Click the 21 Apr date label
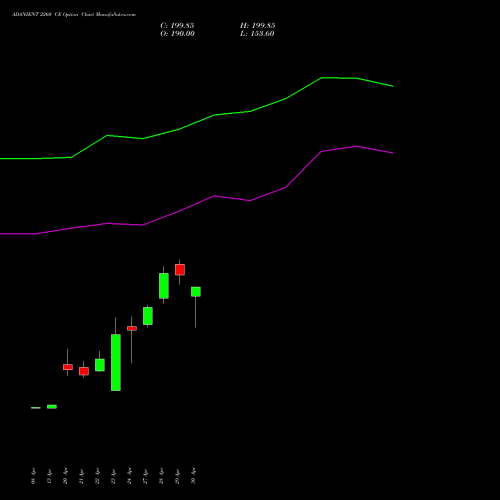 tap(81, 476)
